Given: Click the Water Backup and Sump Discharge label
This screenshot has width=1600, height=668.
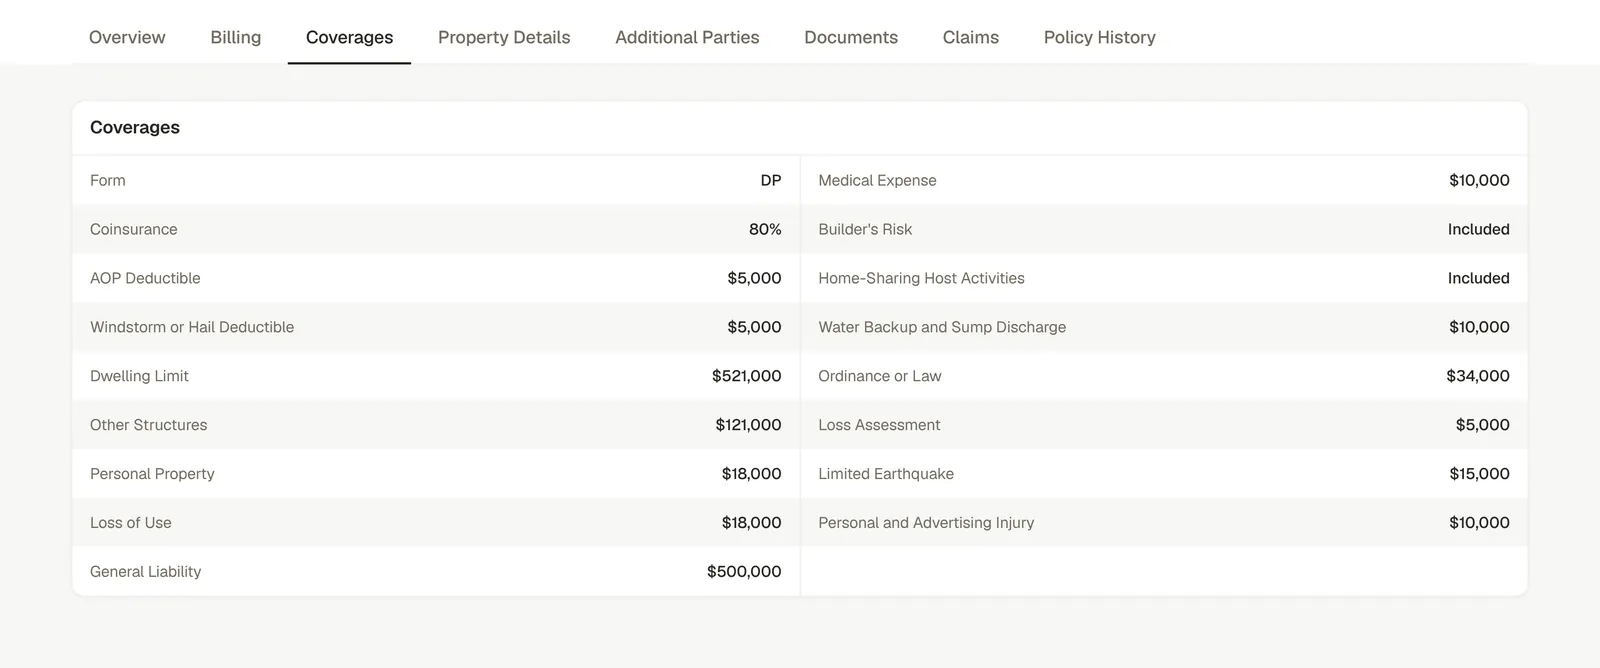Looking at the screenshot, I should point(942,327).
